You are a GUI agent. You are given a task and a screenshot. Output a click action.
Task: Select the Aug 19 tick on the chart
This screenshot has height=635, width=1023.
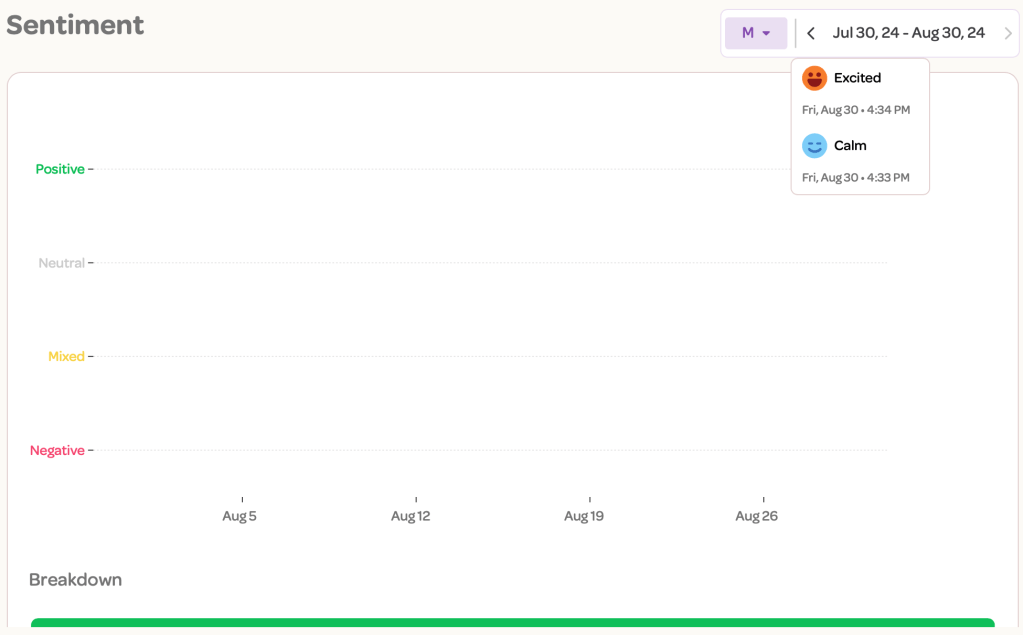[584, 516]
